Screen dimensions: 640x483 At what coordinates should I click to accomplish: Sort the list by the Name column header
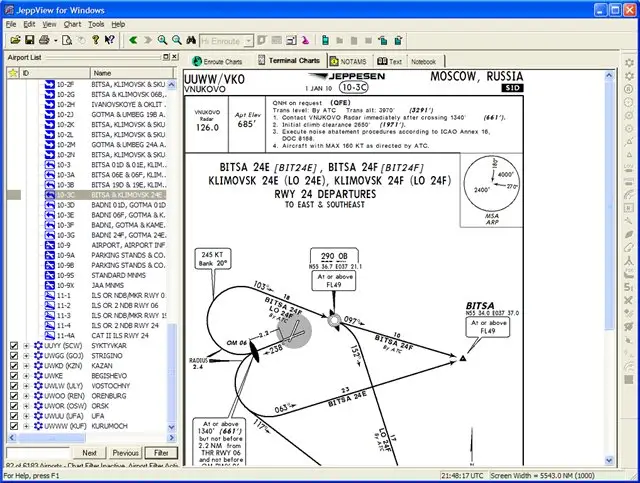132,73
